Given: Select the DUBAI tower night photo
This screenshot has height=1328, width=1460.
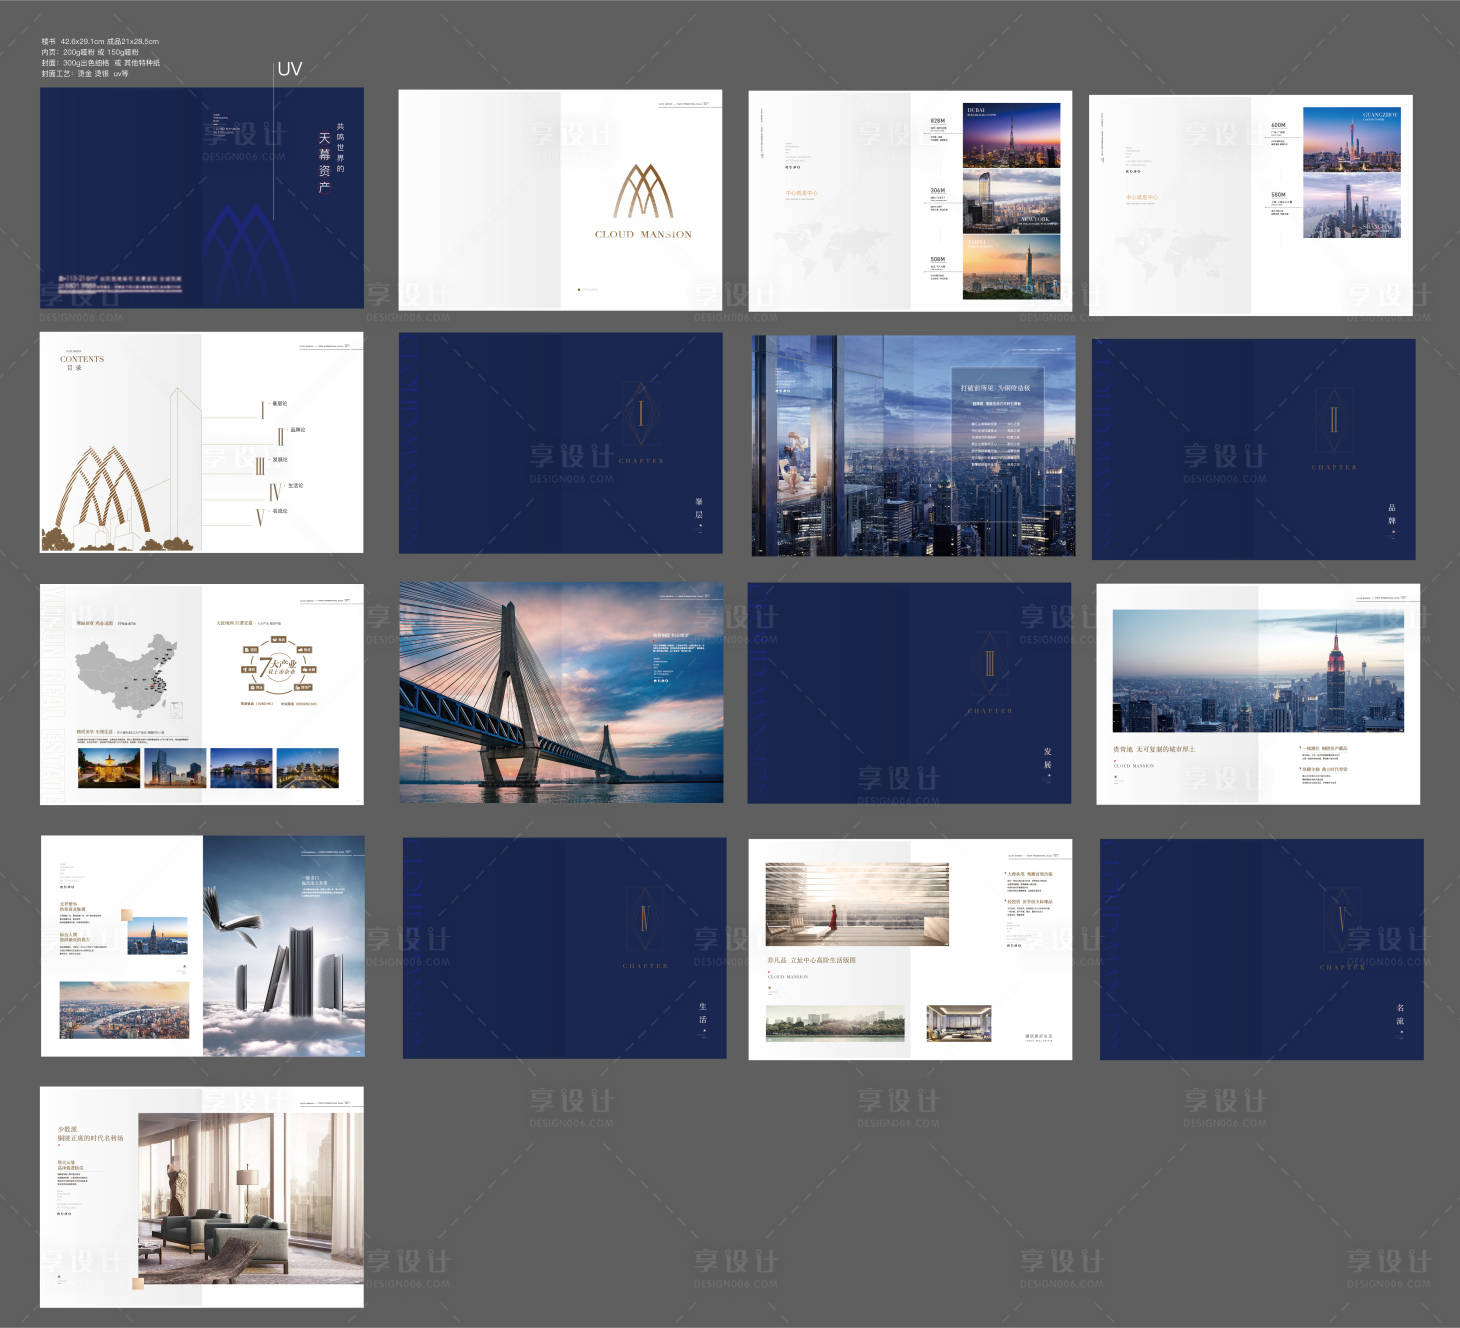Looking at the screenshot, I should (x=1011, y=135).
